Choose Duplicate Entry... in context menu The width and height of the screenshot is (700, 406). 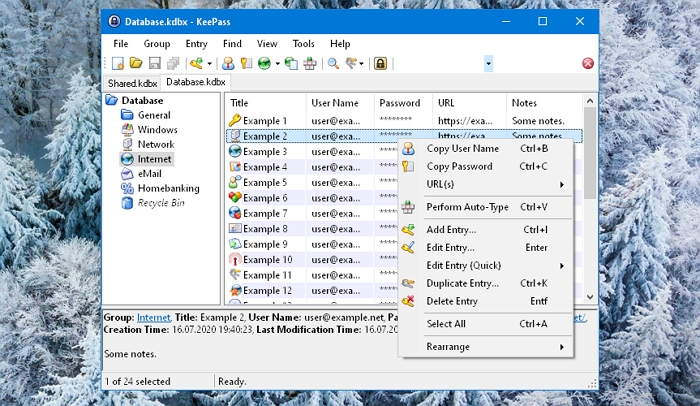(x=485, y=284)
